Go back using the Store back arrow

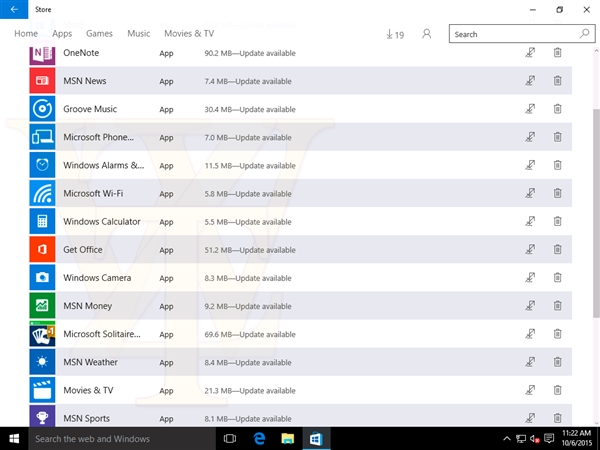click(14, 9)
